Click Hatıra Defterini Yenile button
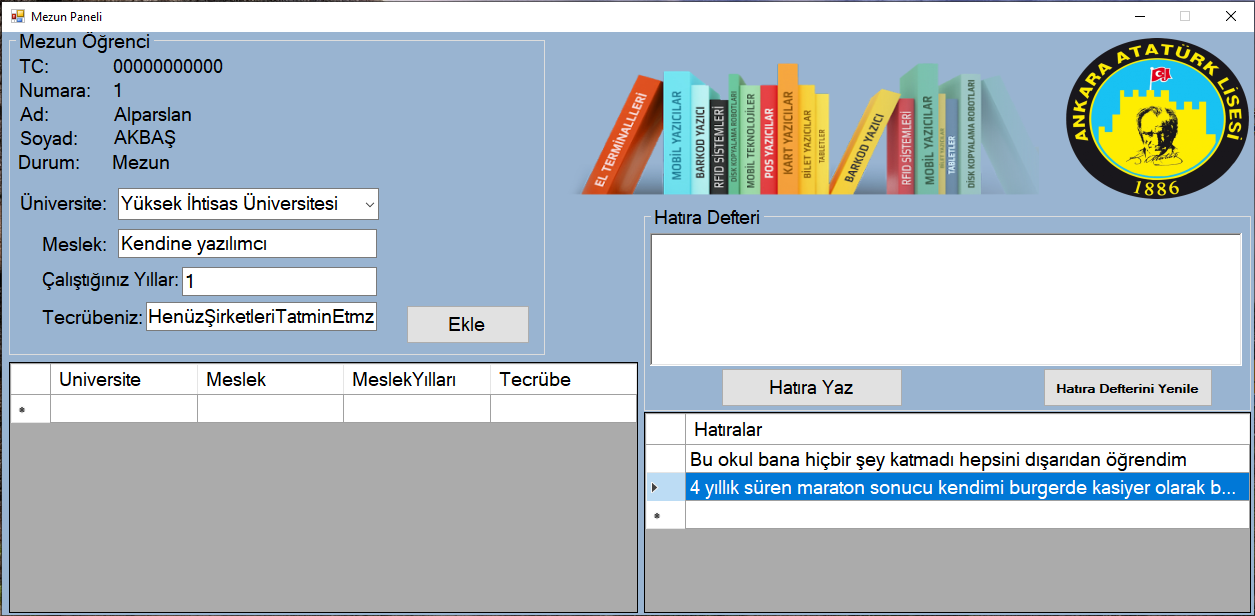The width and height of the screenshot is (1255, 616). click(1127, 388)
